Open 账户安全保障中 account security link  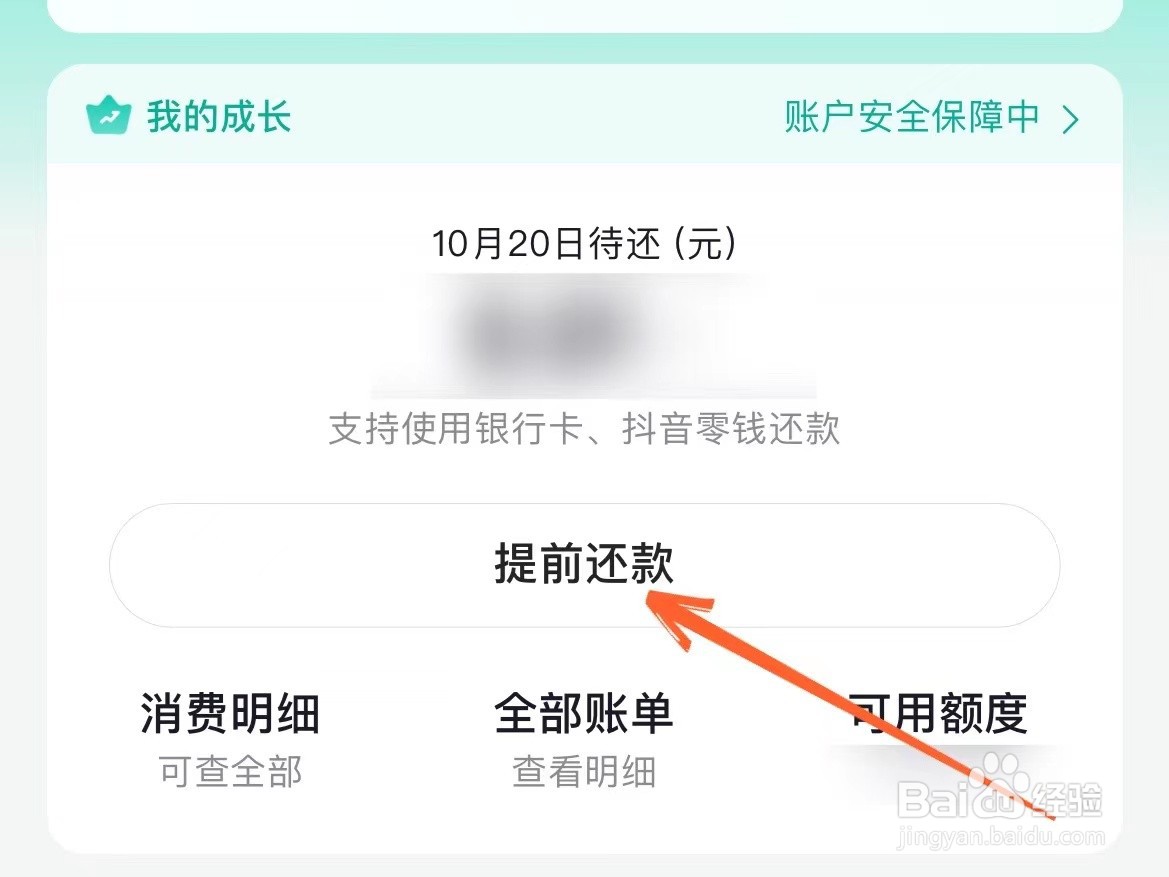[911, 117]
